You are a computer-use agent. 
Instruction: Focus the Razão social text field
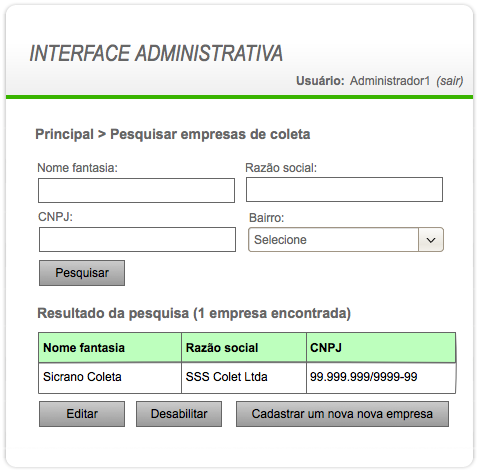[x=344, y=190]
